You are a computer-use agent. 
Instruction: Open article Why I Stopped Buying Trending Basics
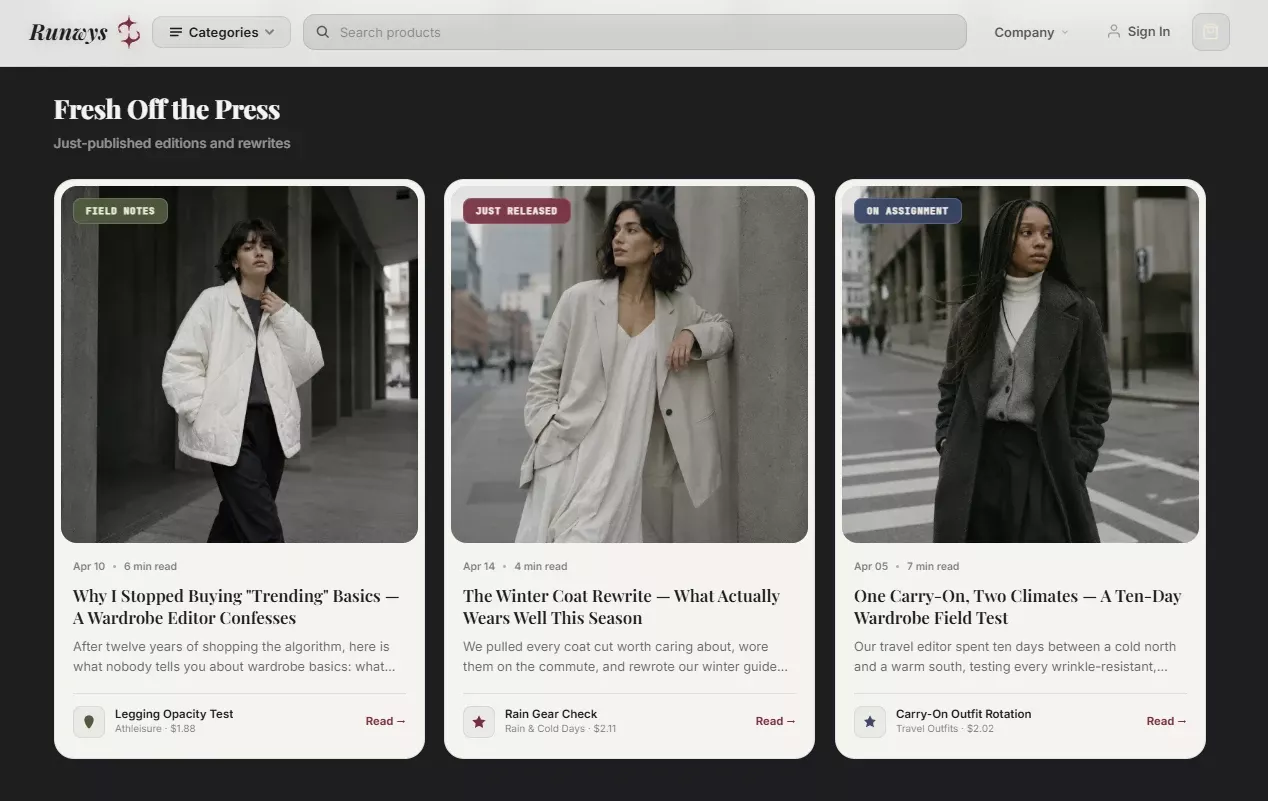tap(236, 607)
